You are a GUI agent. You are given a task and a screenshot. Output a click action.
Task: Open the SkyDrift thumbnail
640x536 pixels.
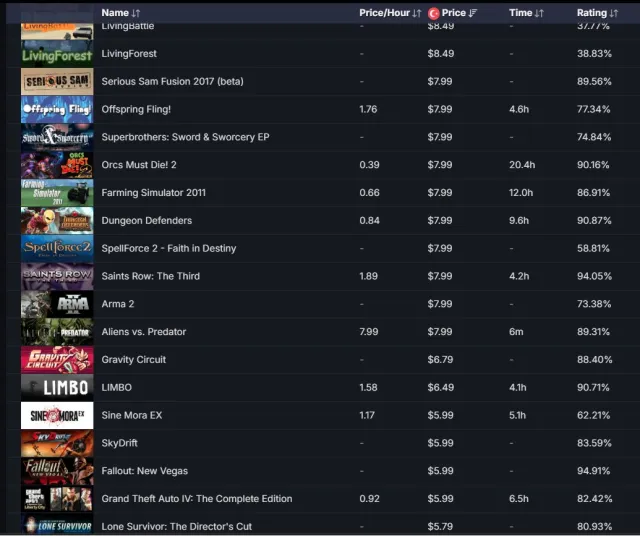[57, 443]
